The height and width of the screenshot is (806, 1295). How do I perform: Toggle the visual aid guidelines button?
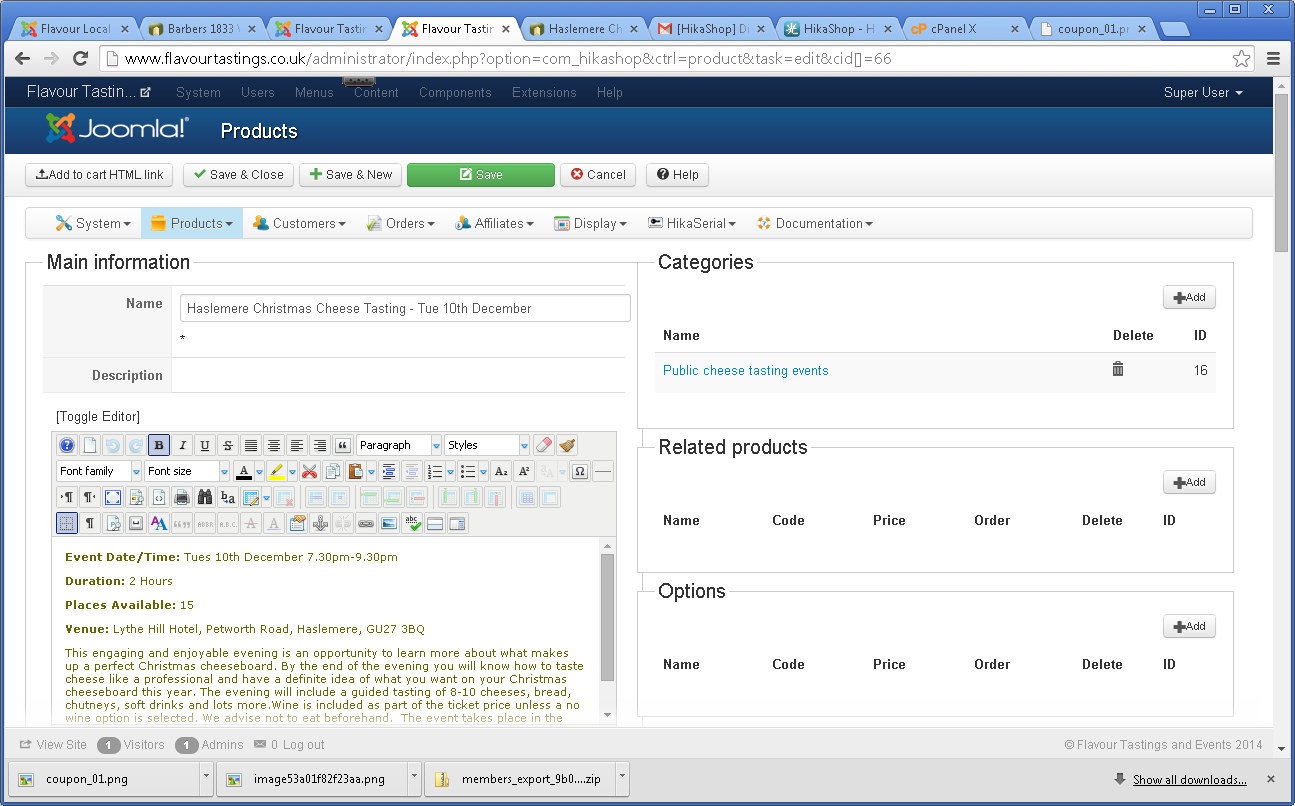pos(67,523)
